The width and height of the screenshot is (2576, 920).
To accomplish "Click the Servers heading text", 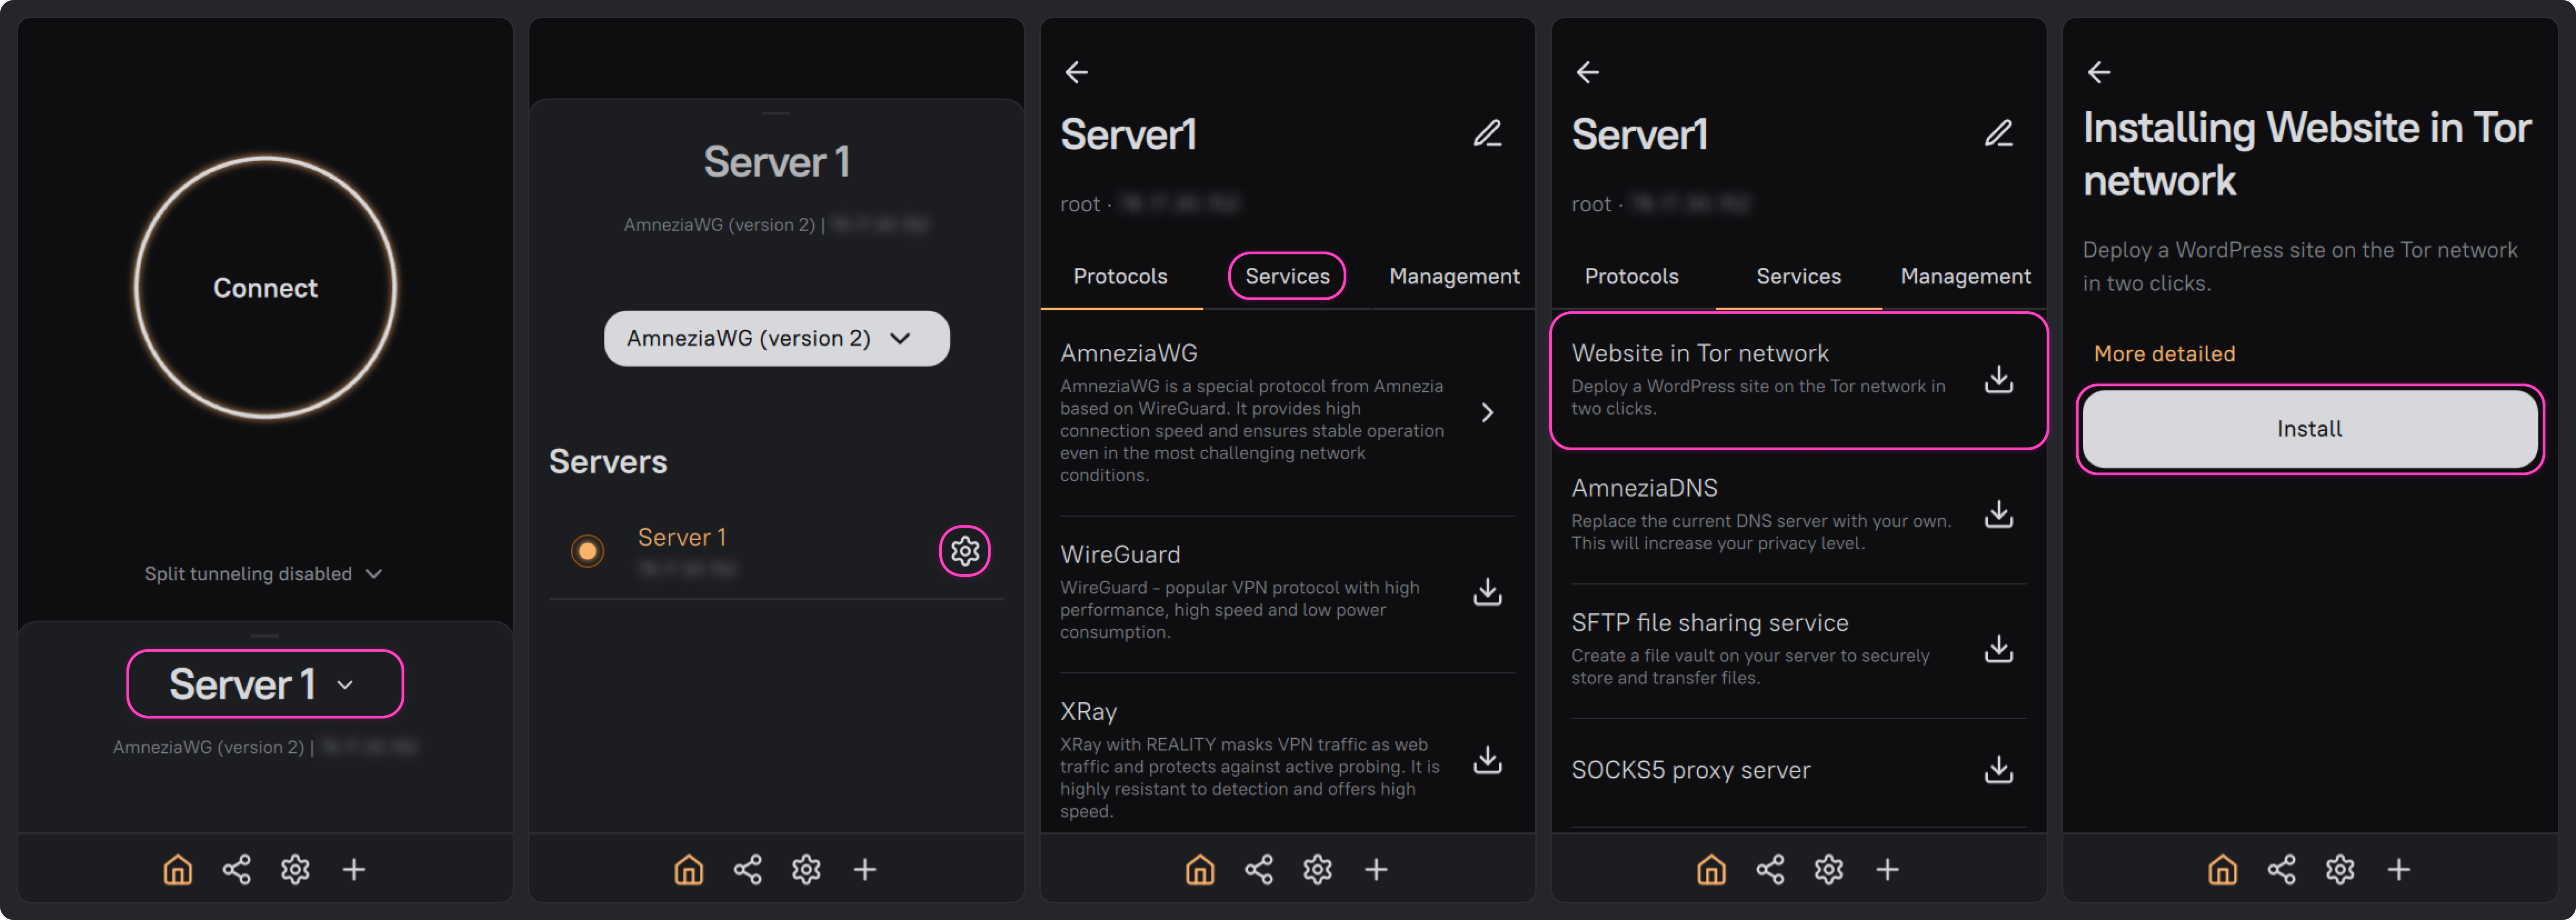I will pos(607,461).
